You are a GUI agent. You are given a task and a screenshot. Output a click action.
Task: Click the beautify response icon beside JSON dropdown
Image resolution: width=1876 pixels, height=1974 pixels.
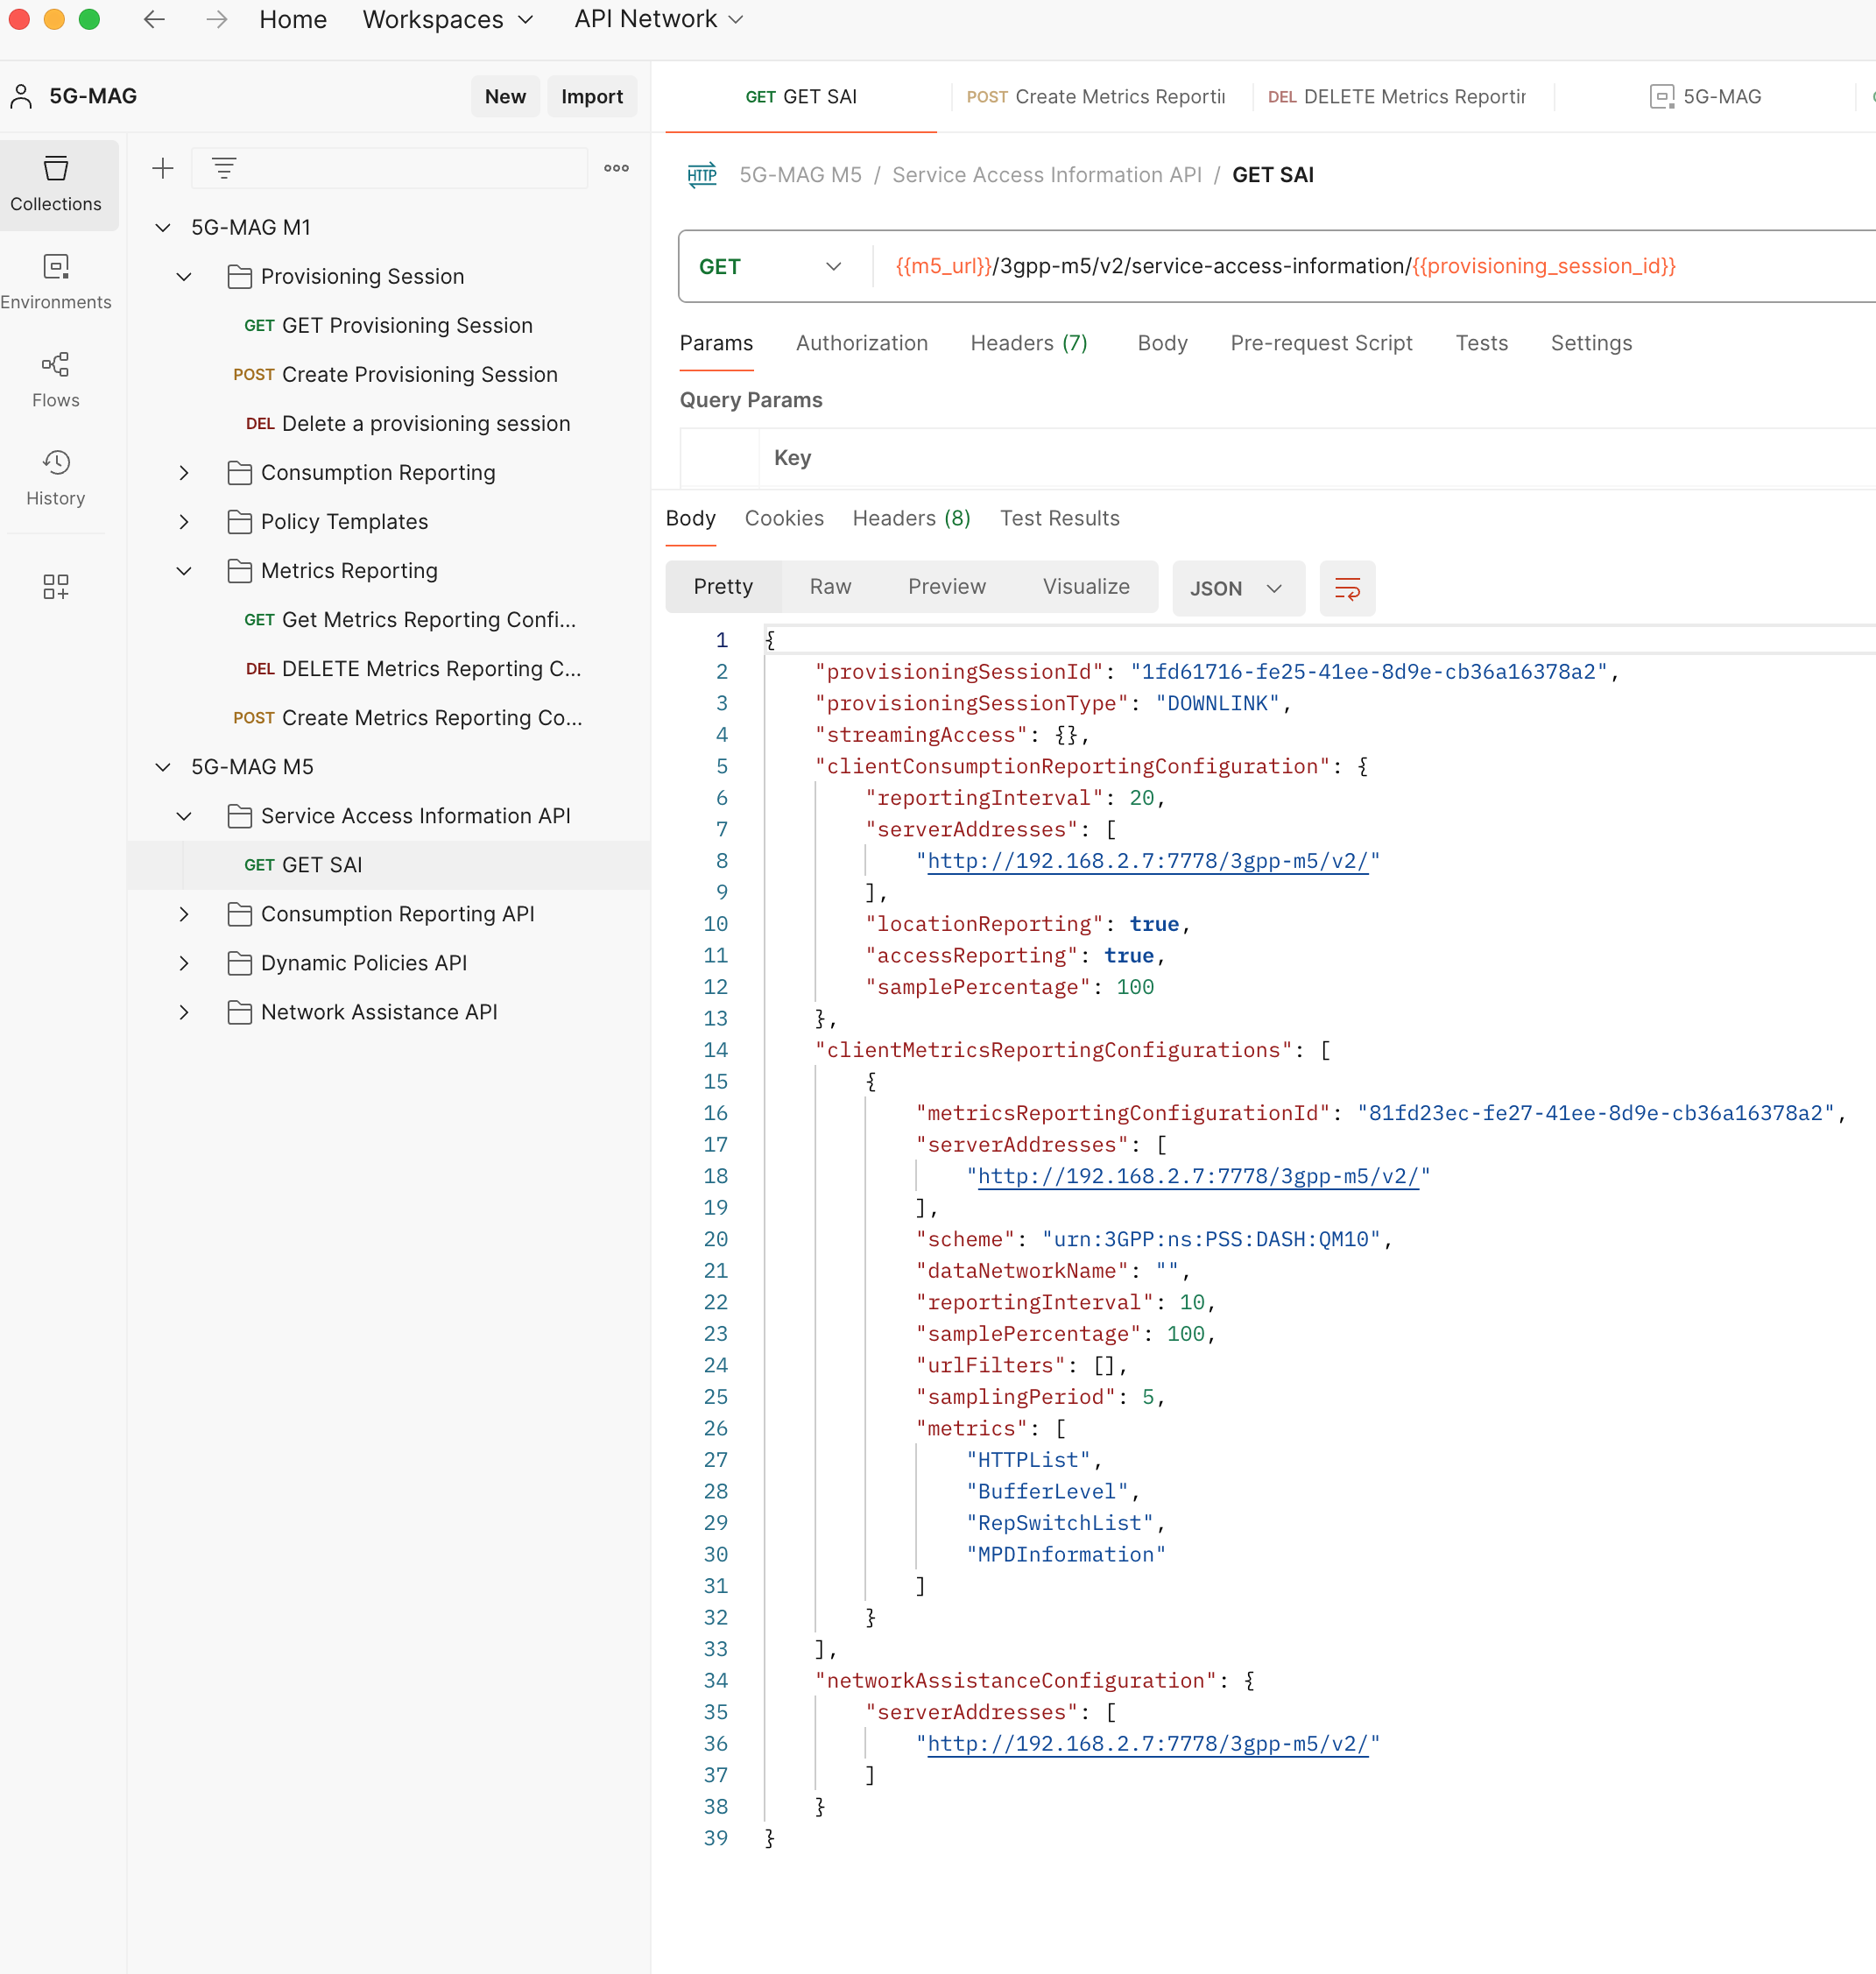click(1347, 588)
